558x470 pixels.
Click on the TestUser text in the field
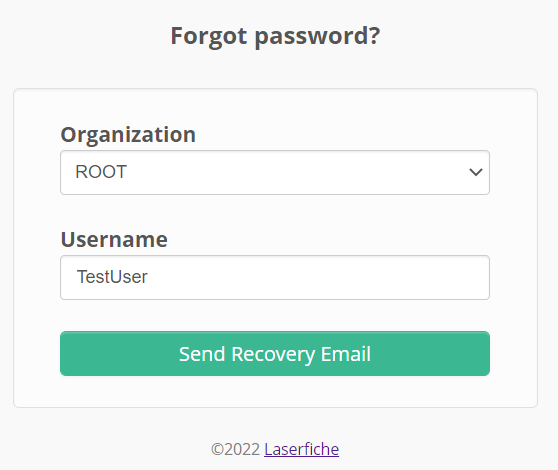click(x=112, y=277)
